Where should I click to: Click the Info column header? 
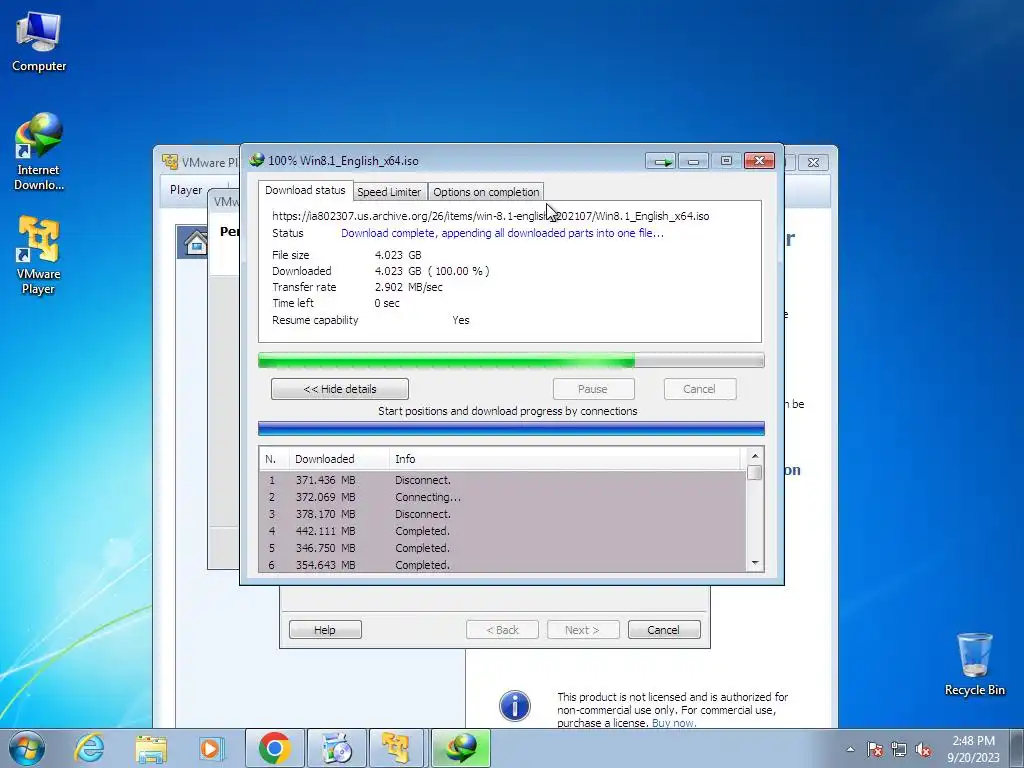[x=566, y=459]
